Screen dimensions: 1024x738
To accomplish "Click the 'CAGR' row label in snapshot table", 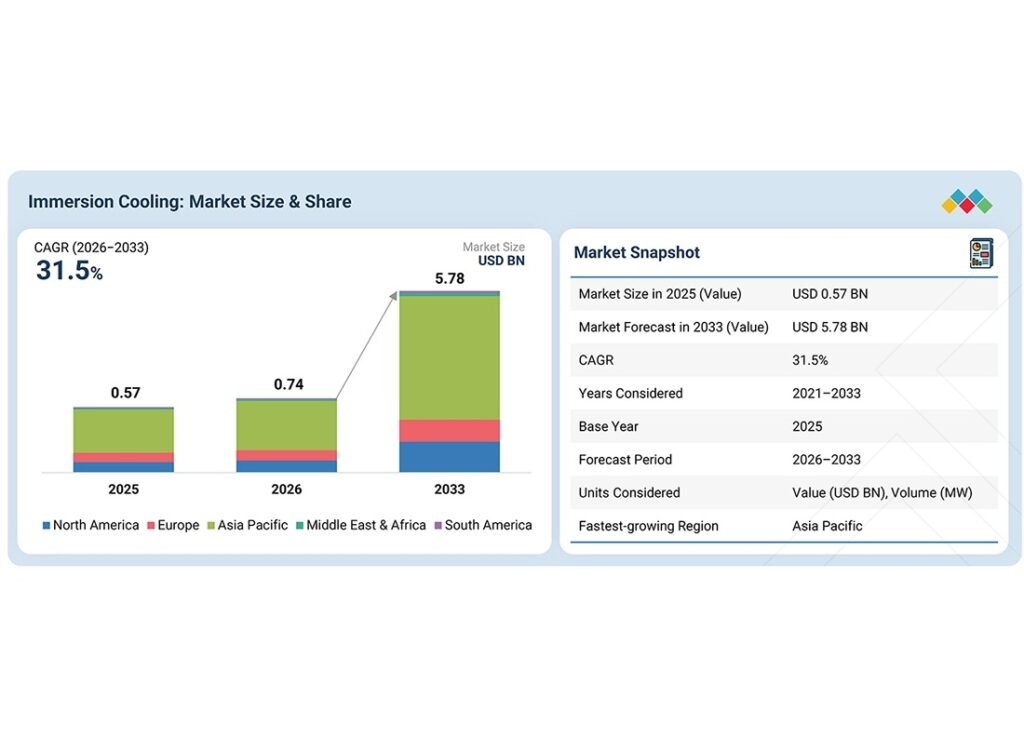I will 596,361.
